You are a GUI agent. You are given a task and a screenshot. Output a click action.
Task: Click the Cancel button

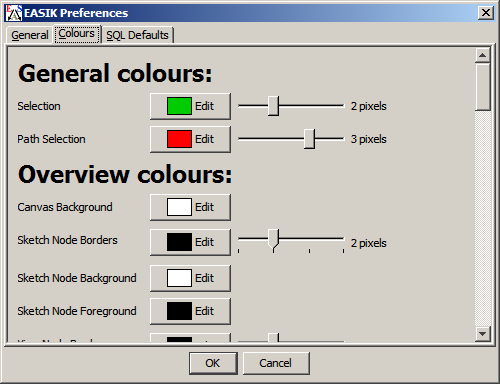click(x=276, y=363)
